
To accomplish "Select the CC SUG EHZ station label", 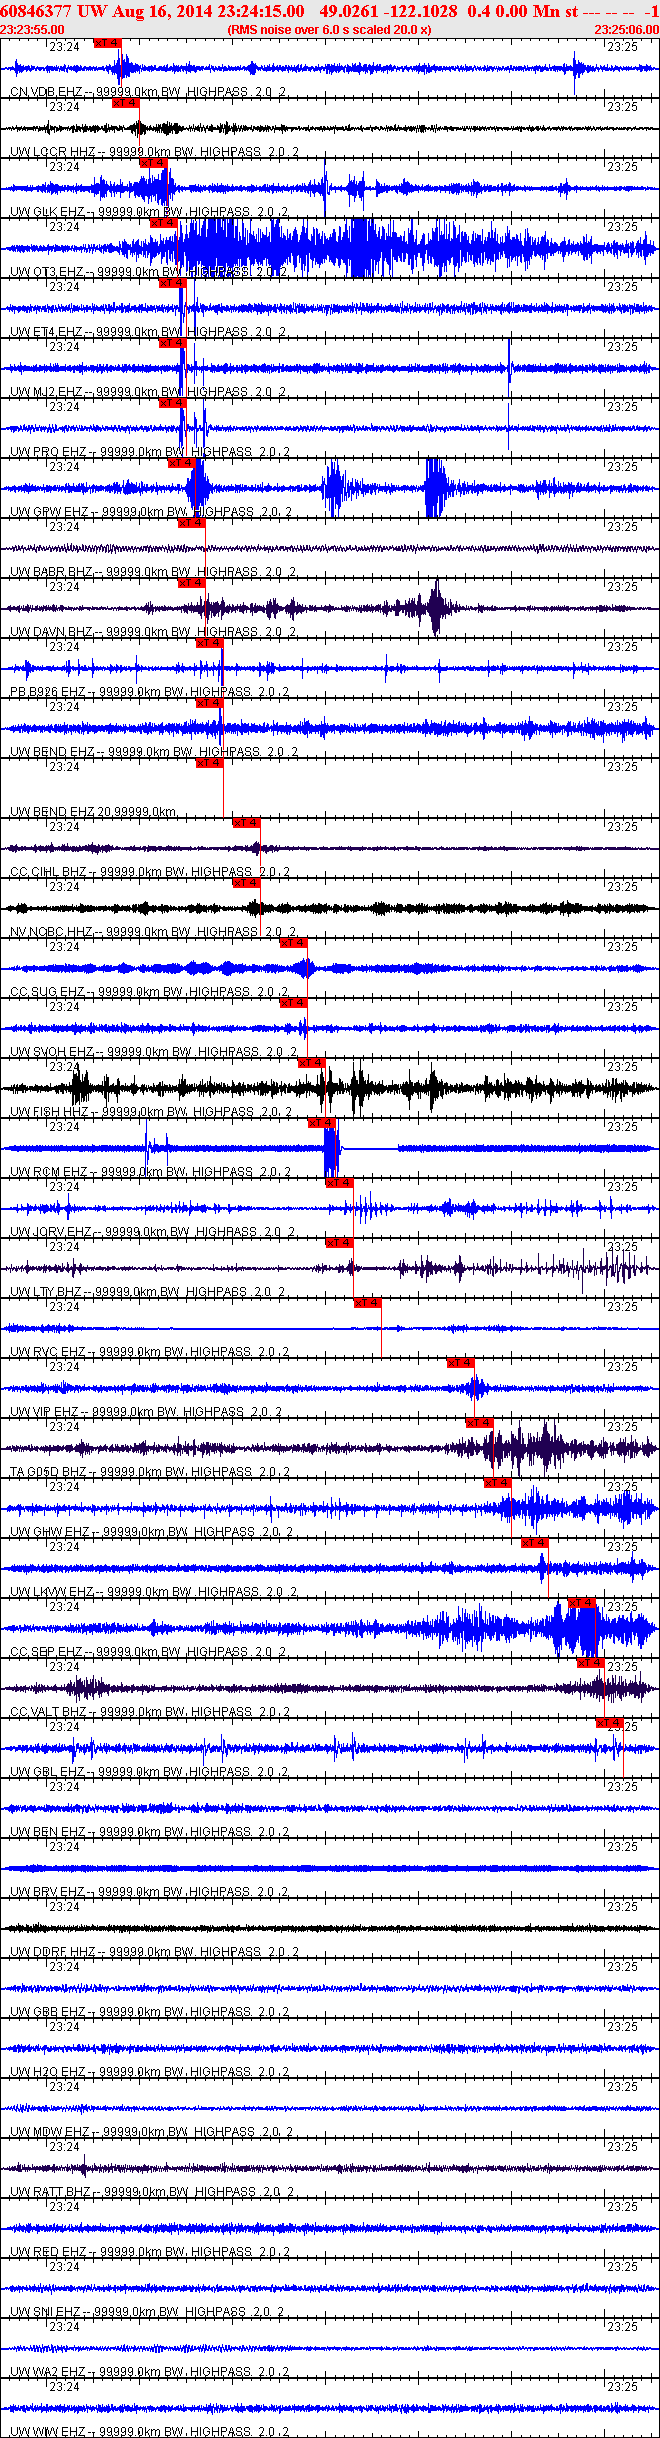I will pos(150,992).
